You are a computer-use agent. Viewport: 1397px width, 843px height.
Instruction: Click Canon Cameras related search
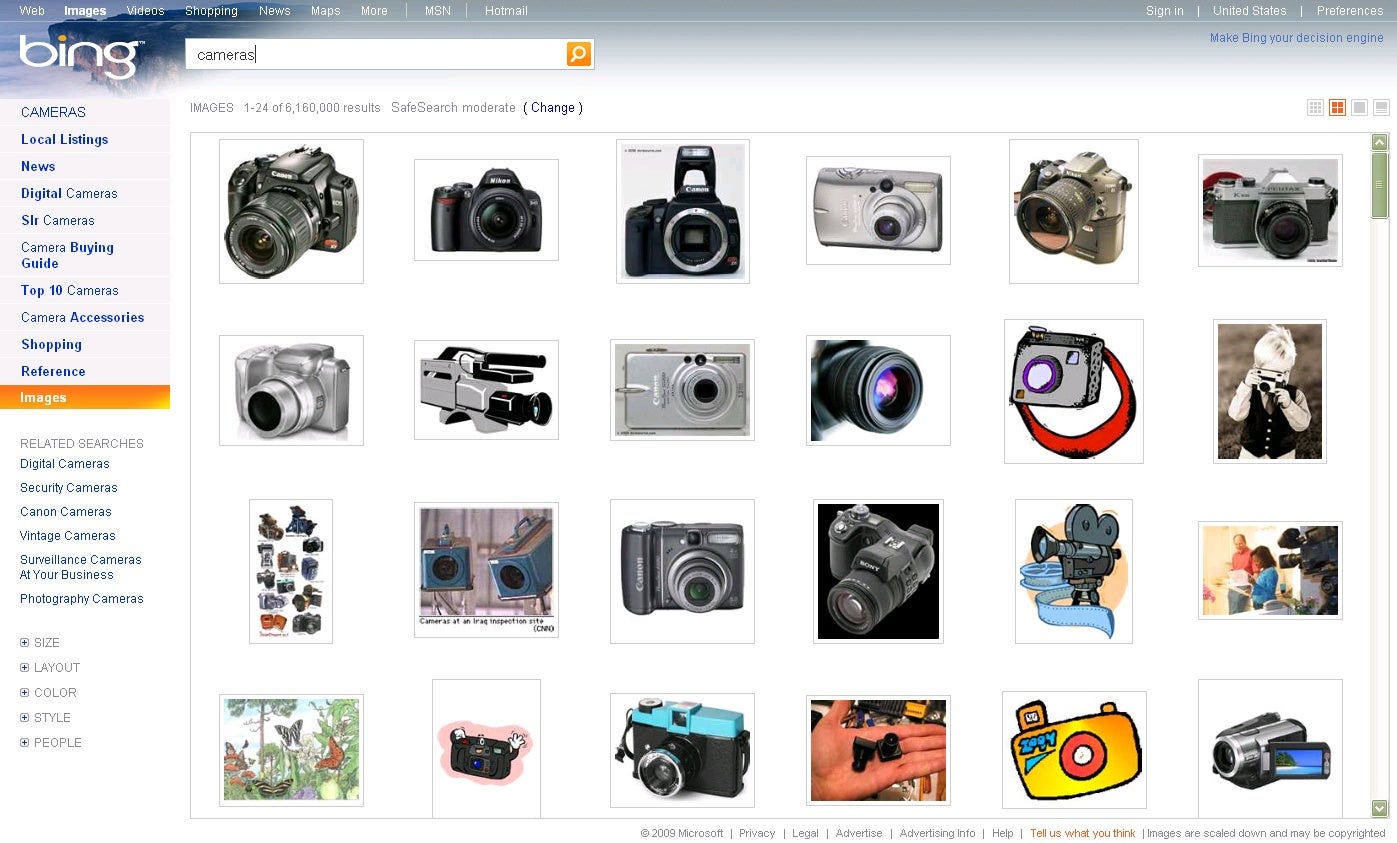[65, 512]
